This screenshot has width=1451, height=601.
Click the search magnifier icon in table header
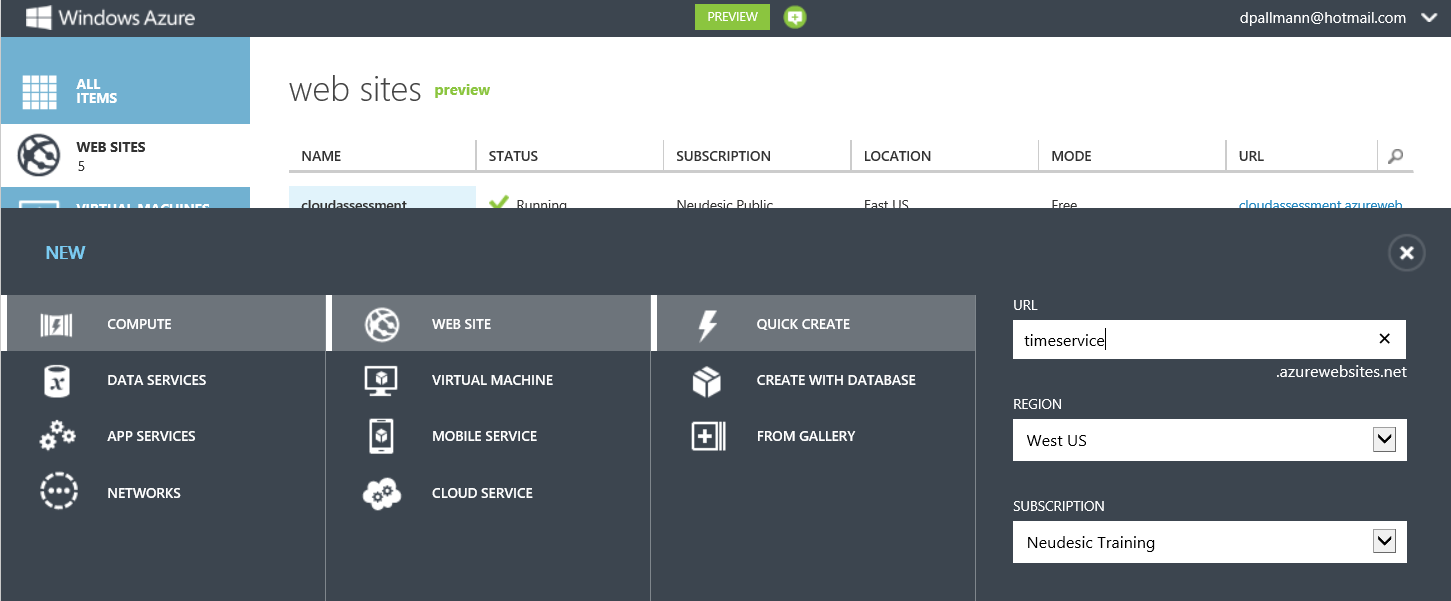point(1396,156)
